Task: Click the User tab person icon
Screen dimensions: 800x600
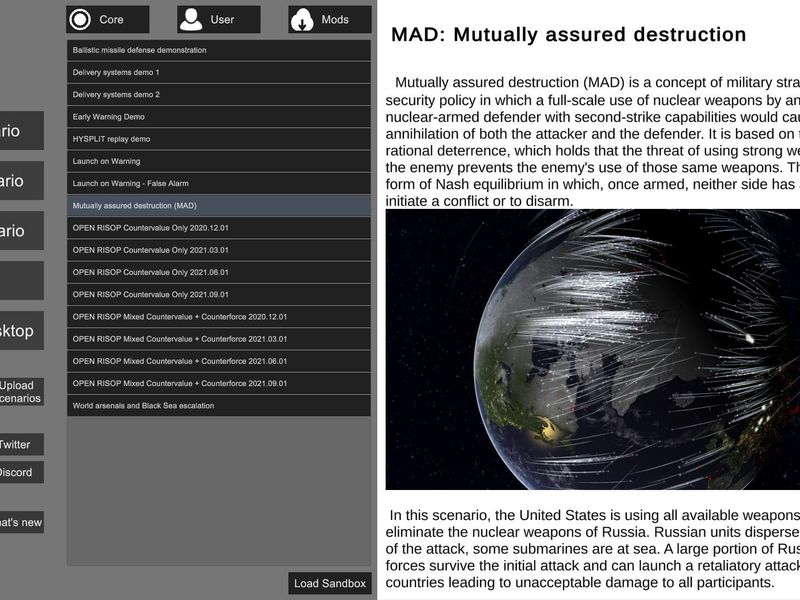Action: (x=191, y=19)
